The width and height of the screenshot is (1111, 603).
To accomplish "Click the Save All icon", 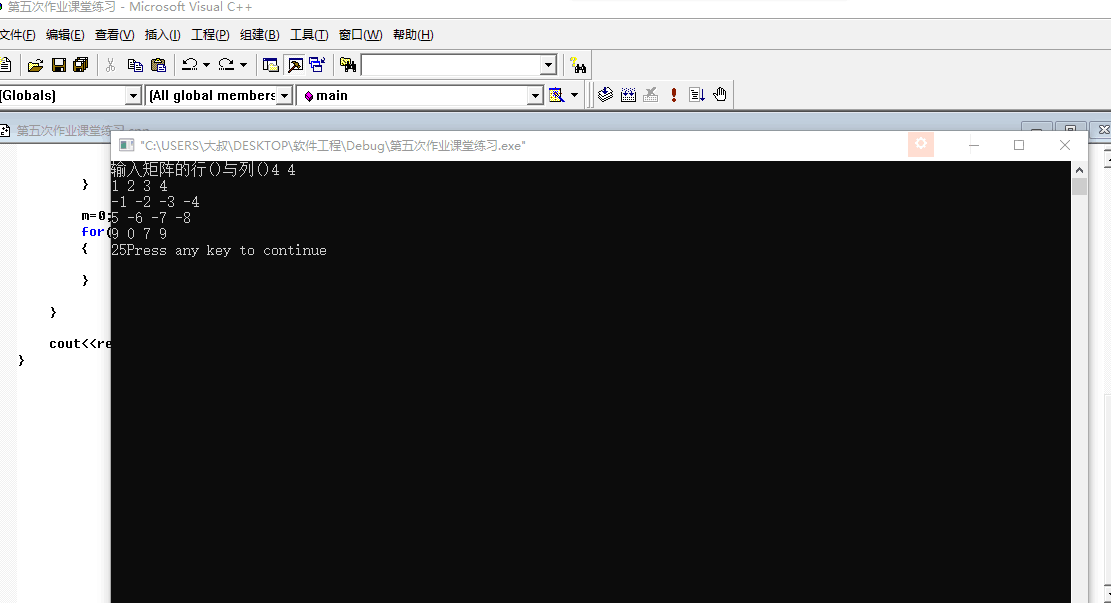I will click(81, 65).
